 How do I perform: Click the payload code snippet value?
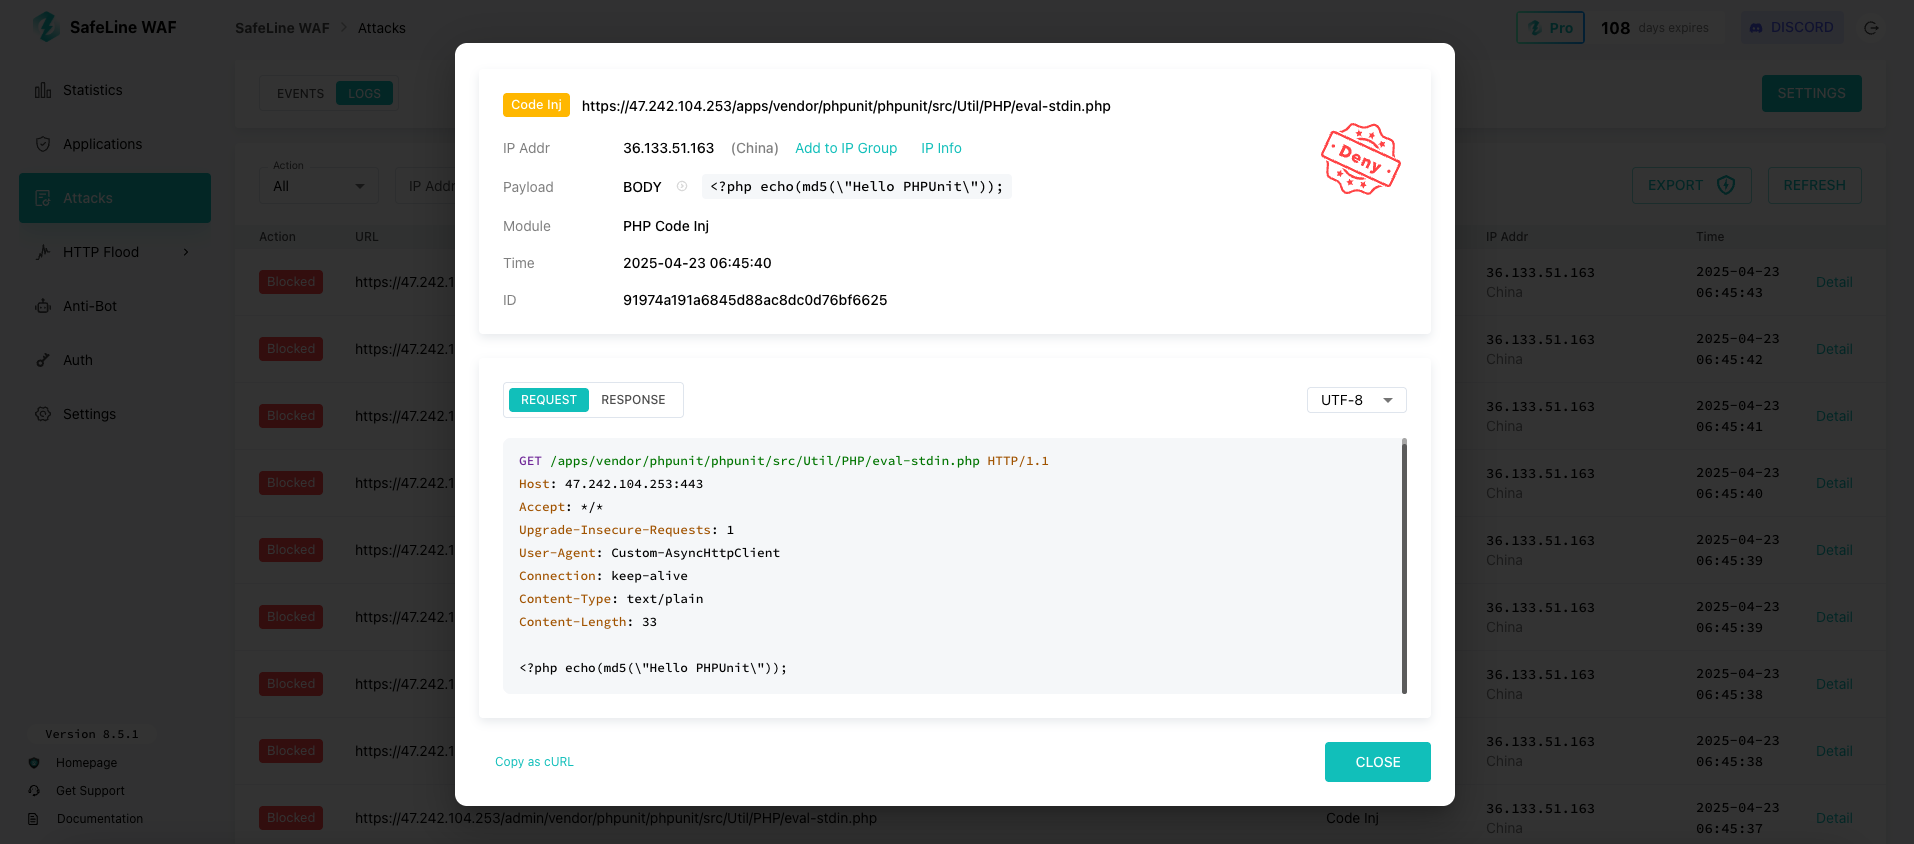point(857,186)
